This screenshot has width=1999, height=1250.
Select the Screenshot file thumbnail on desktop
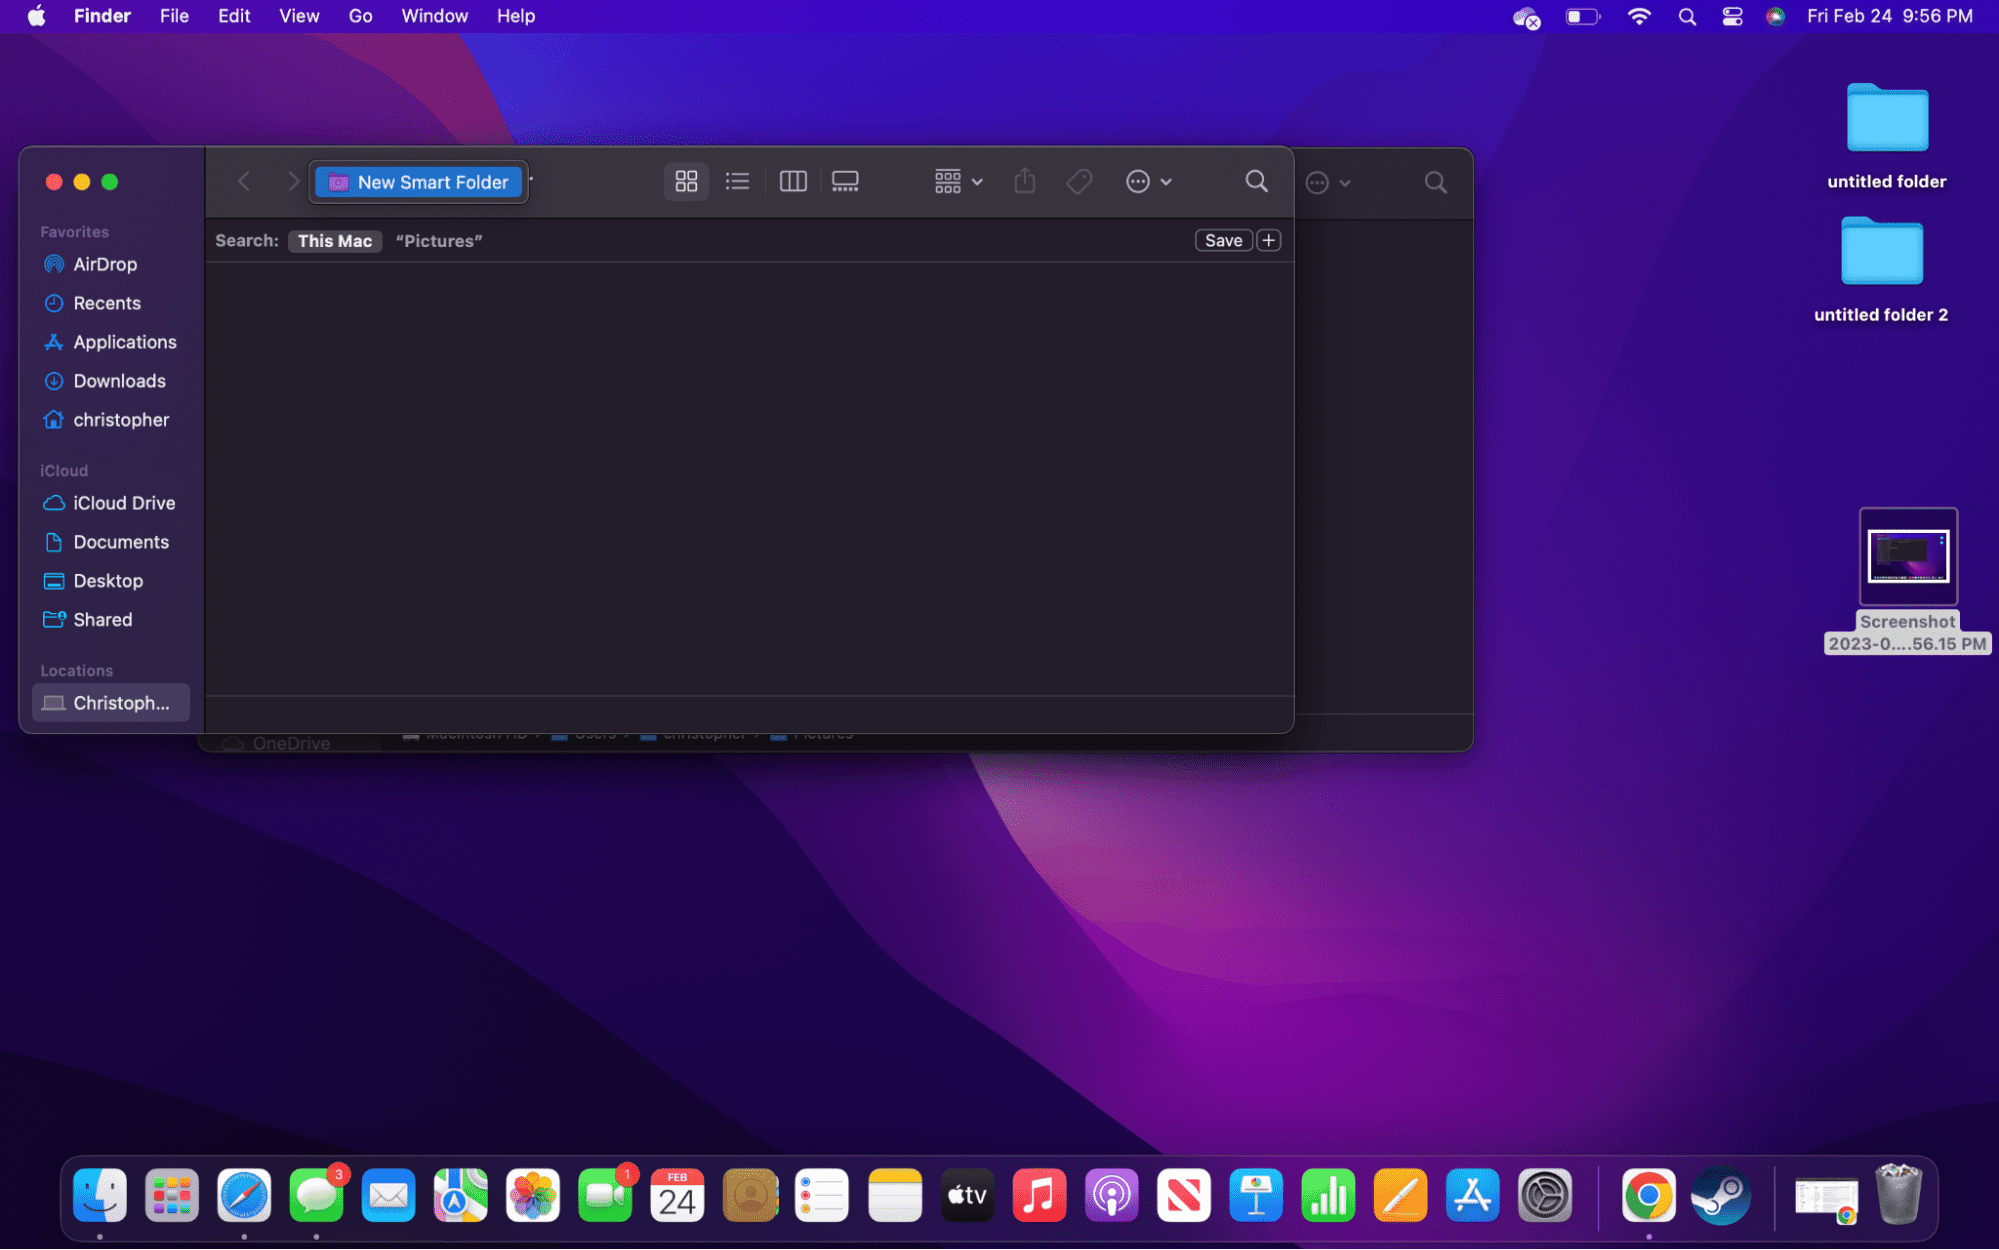click(1907, 556)
